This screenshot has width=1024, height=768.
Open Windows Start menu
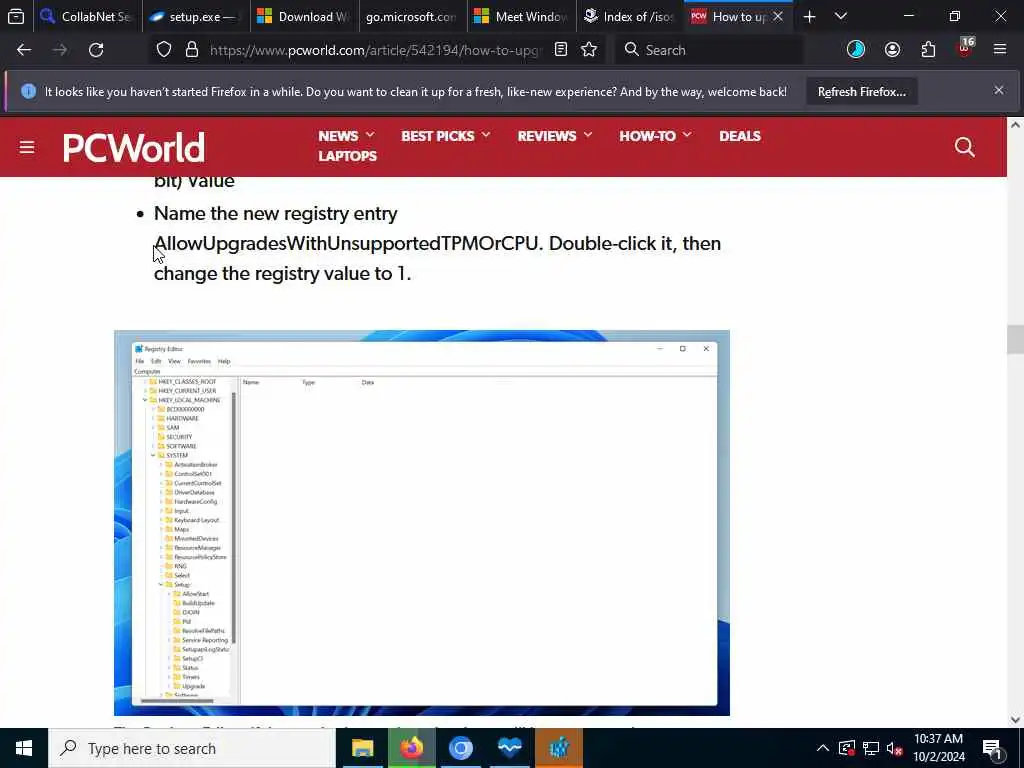[x=24, y=748]
